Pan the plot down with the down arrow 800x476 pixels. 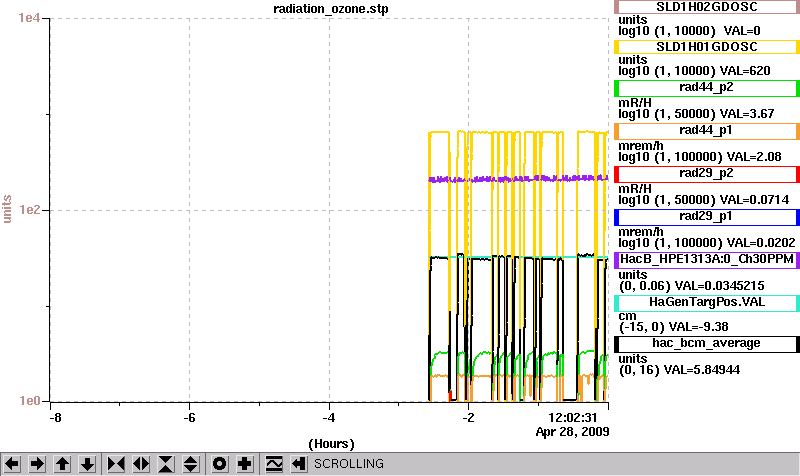(x=87, y=464)
